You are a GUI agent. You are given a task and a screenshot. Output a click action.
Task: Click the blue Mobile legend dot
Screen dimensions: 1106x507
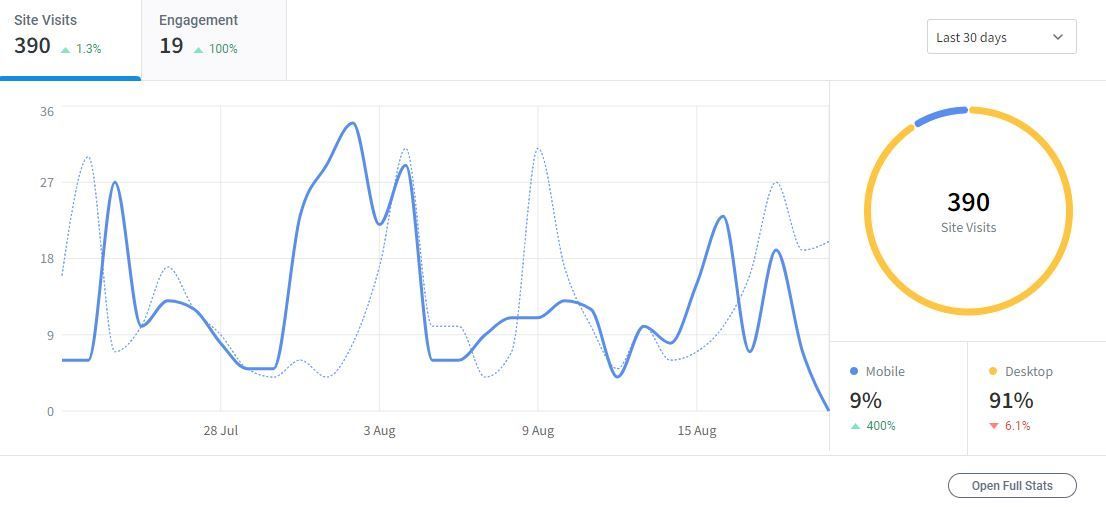point(854,371)
